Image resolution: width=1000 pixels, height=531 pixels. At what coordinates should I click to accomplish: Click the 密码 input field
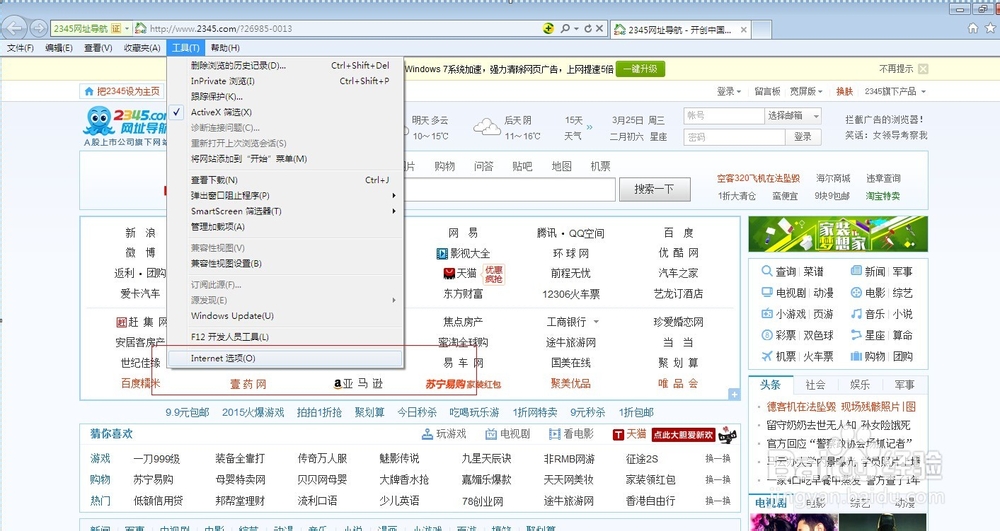(733, 137)
